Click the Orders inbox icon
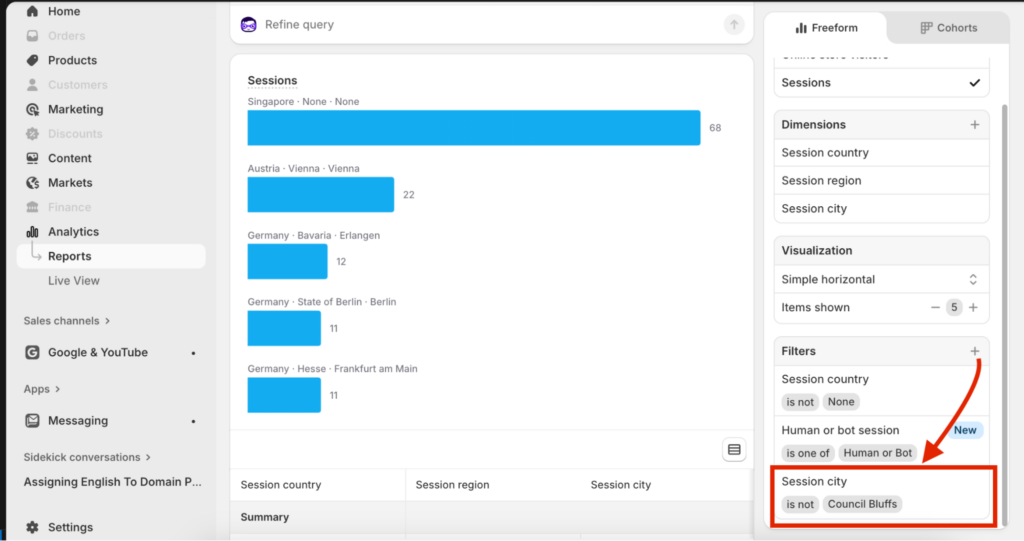Viewport: 1024px width, 541px height. [32, 36]
